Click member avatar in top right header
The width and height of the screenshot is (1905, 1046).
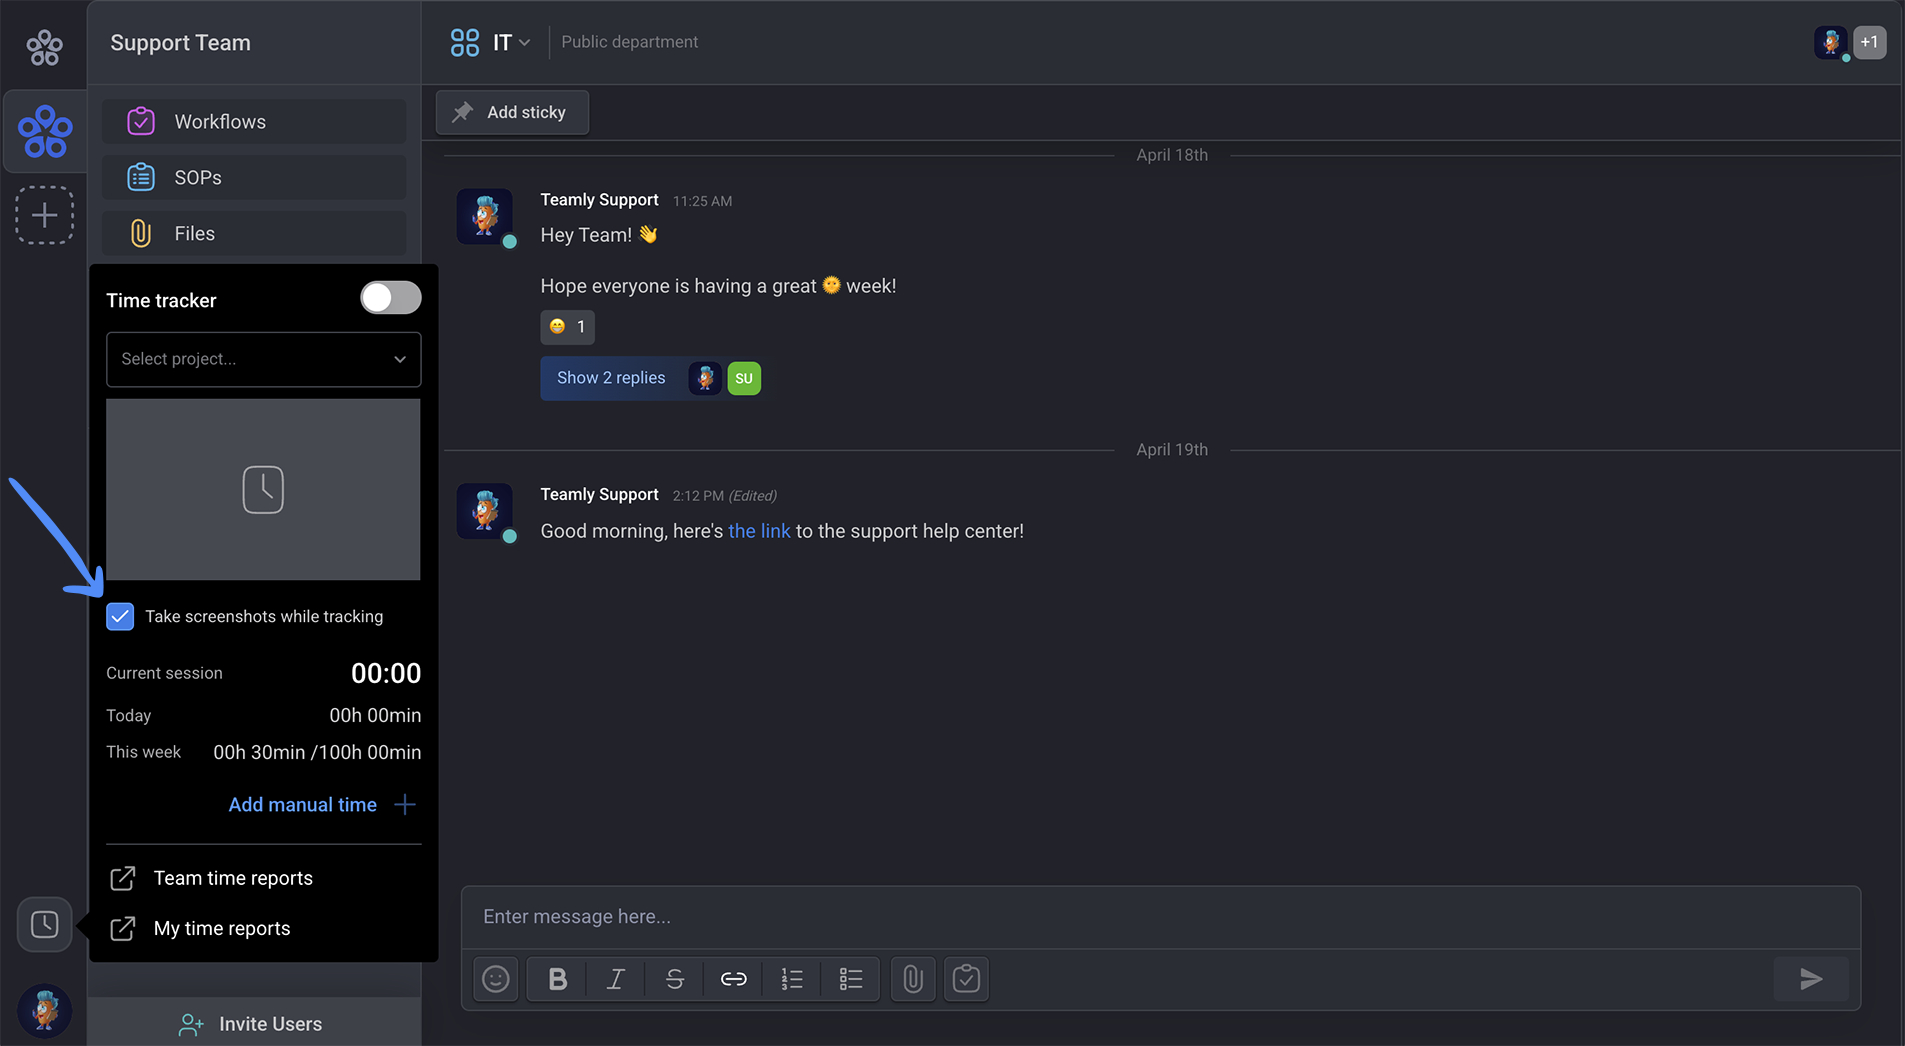click(1831, 42)
